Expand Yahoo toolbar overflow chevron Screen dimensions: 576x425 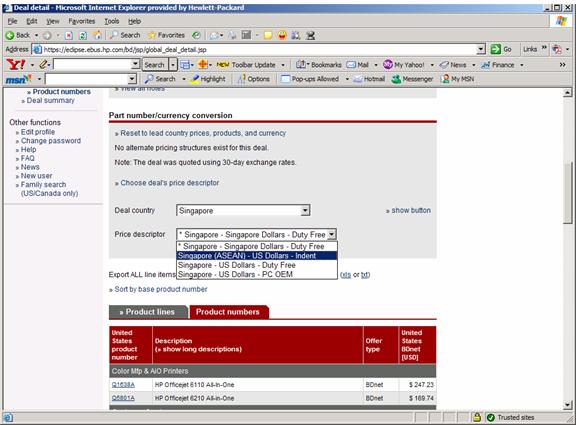[x=562, y=65]
